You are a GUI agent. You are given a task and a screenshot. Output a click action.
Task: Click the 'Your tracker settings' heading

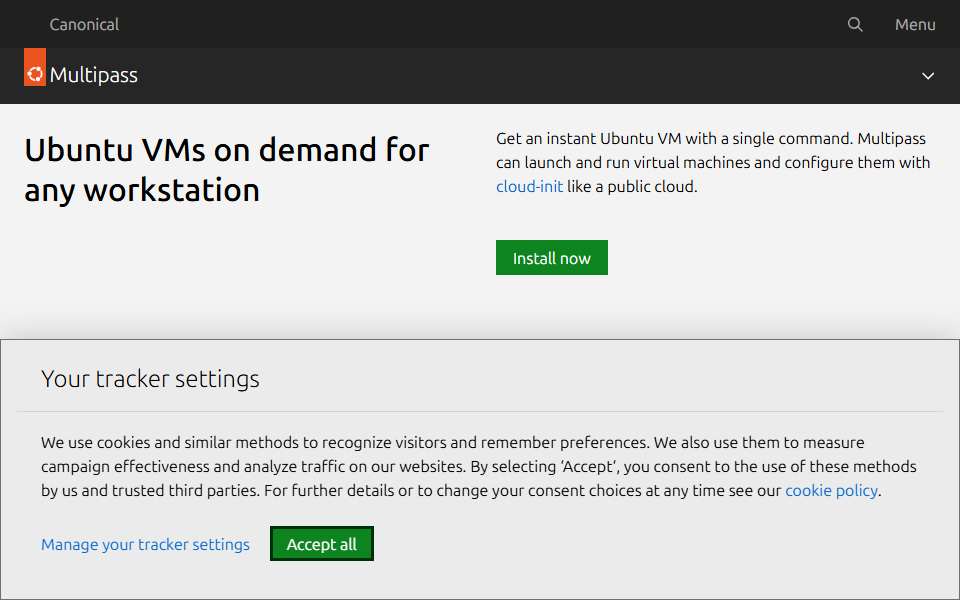pyautogui.click(x=150, y=379)
